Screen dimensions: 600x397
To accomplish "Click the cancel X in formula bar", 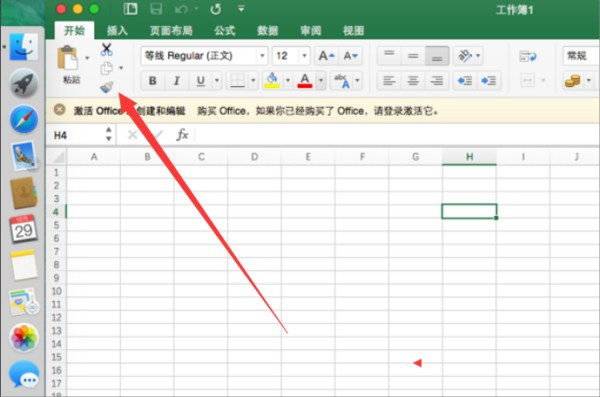I will coord(133,135).
